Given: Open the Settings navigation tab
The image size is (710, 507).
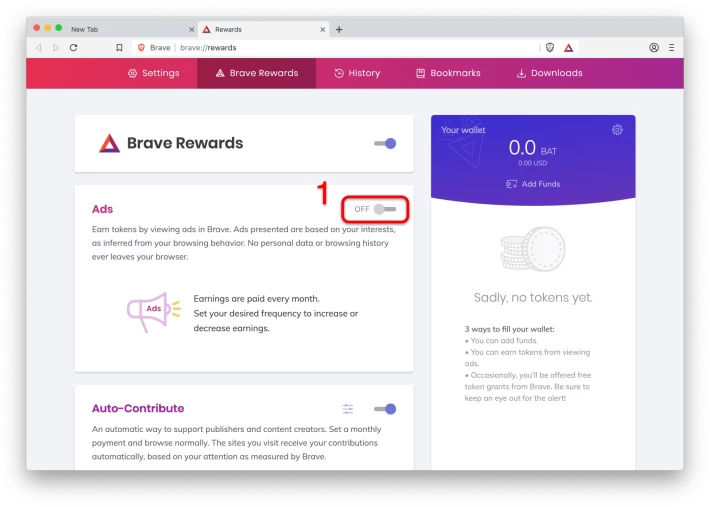Looking at the screenshot, I should (x=154, y=73).
